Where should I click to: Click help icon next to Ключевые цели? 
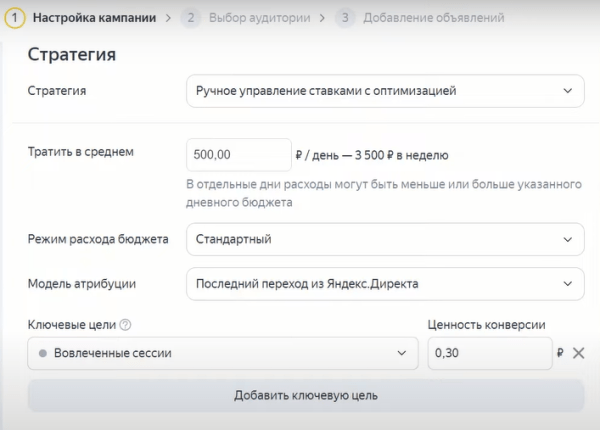click(125, 325)
